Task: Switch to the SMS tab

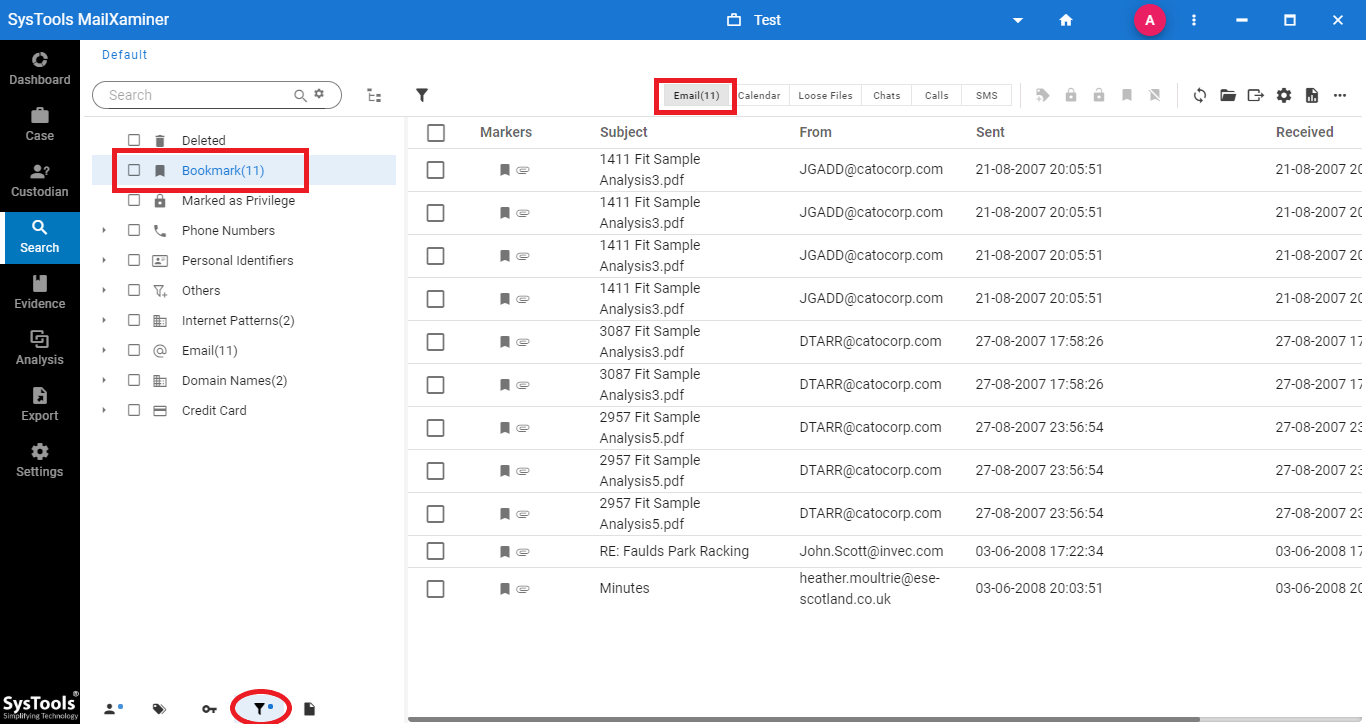Action: (986, 95)
